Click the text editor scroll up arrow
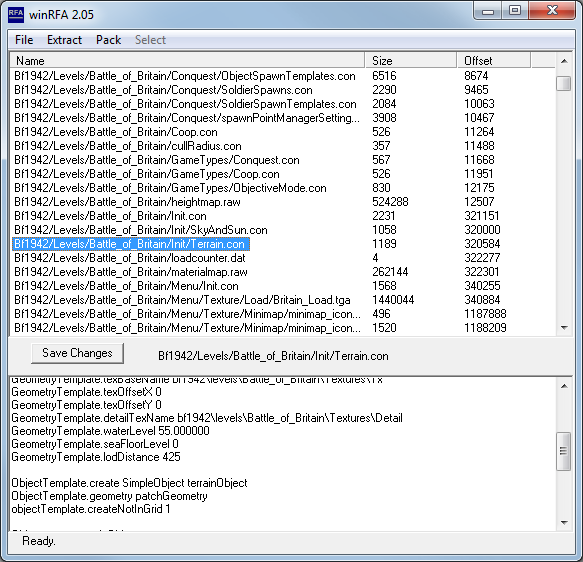This screenshot has height=562, width=583. click(564, 387)
